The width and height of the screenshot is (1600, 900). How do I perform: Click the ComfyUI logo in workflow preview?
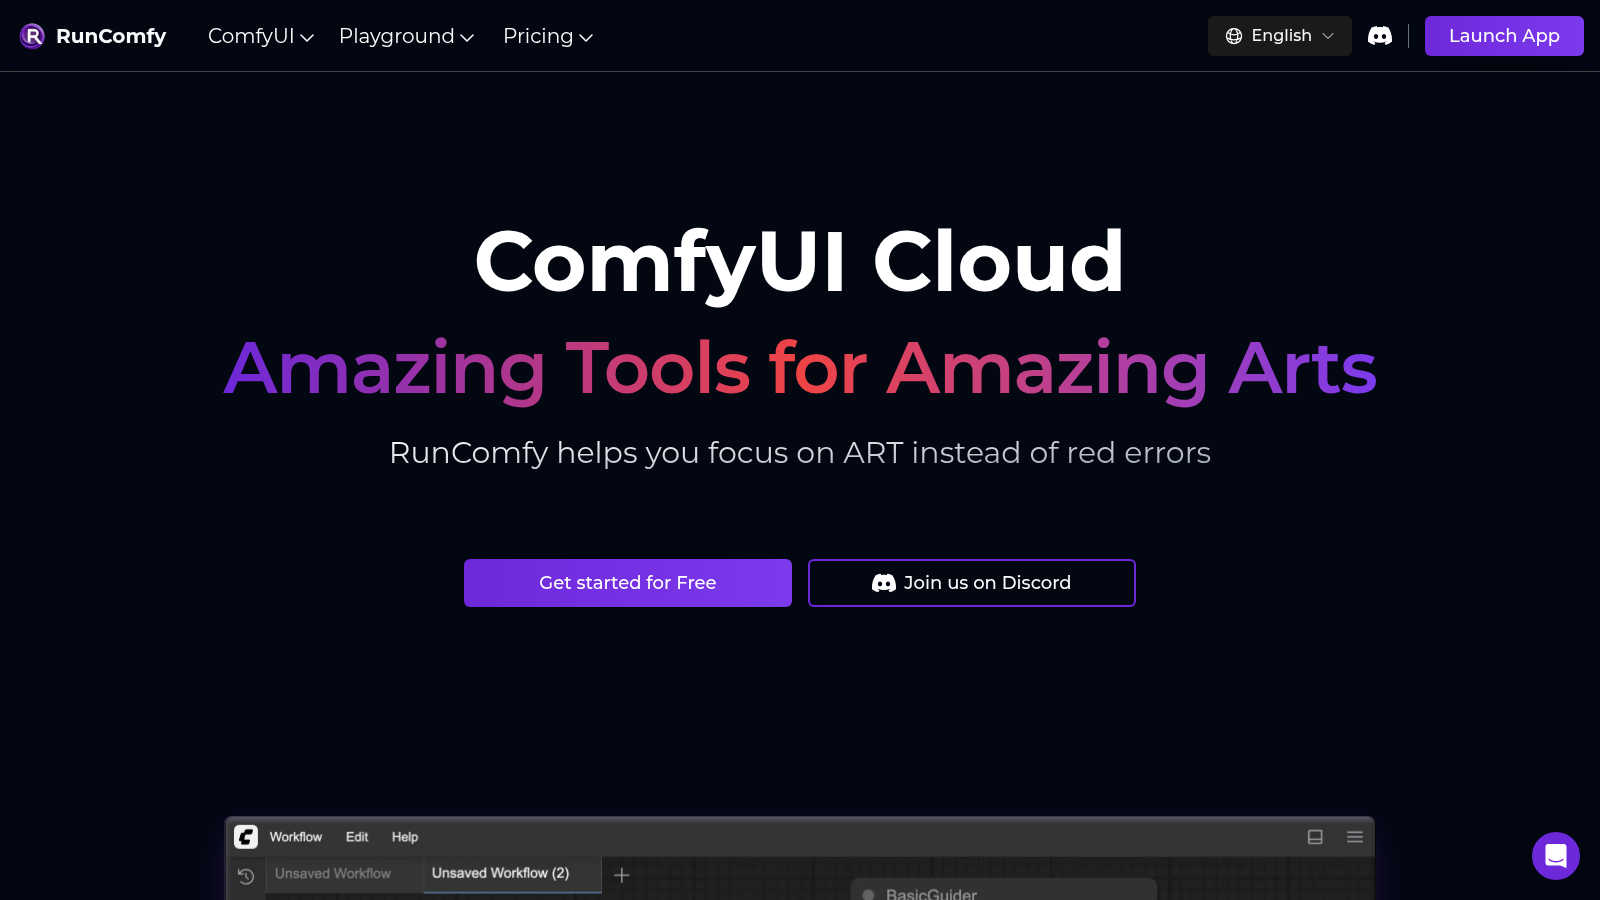point(246,837)
